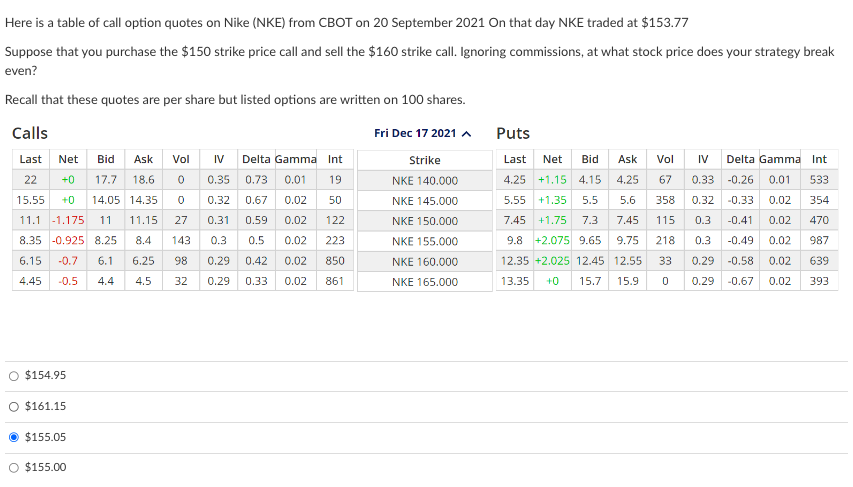Click the NKE 150.000 strike row

point(425,221)
